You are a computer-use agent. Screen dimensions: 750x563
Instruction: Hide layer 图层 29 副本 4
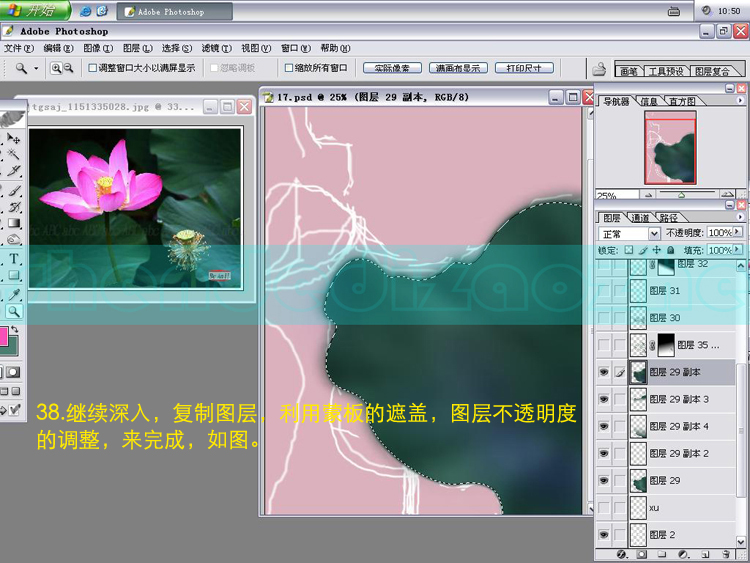coord(604,426)
